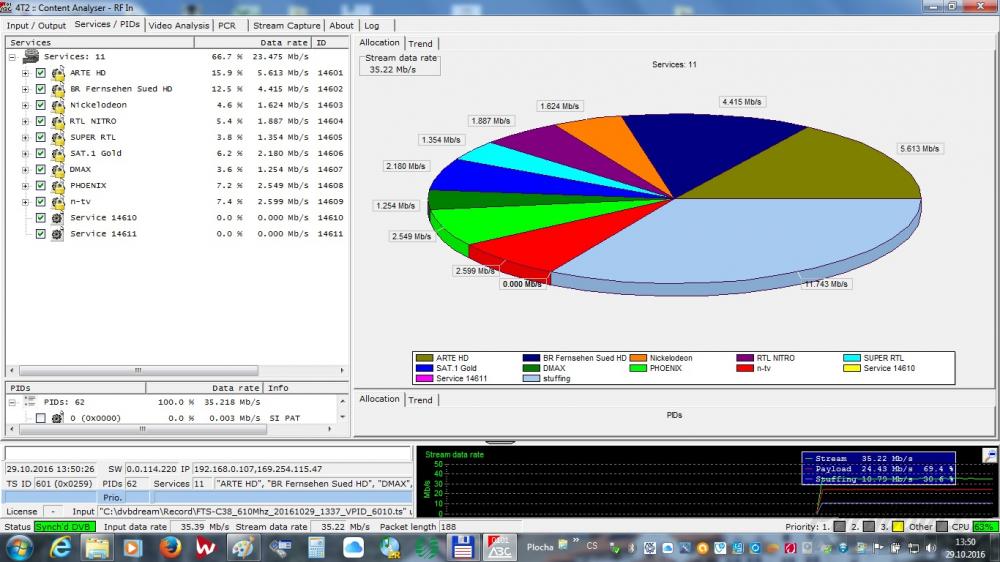Click the Input file path field

pyautogui.click(x=255, y=512)
